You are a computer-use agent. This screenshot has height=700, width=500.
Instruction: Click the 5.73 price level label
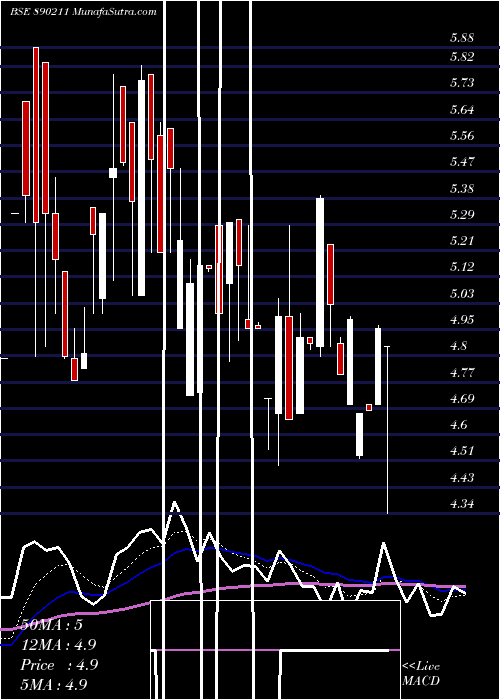point(462,83)
